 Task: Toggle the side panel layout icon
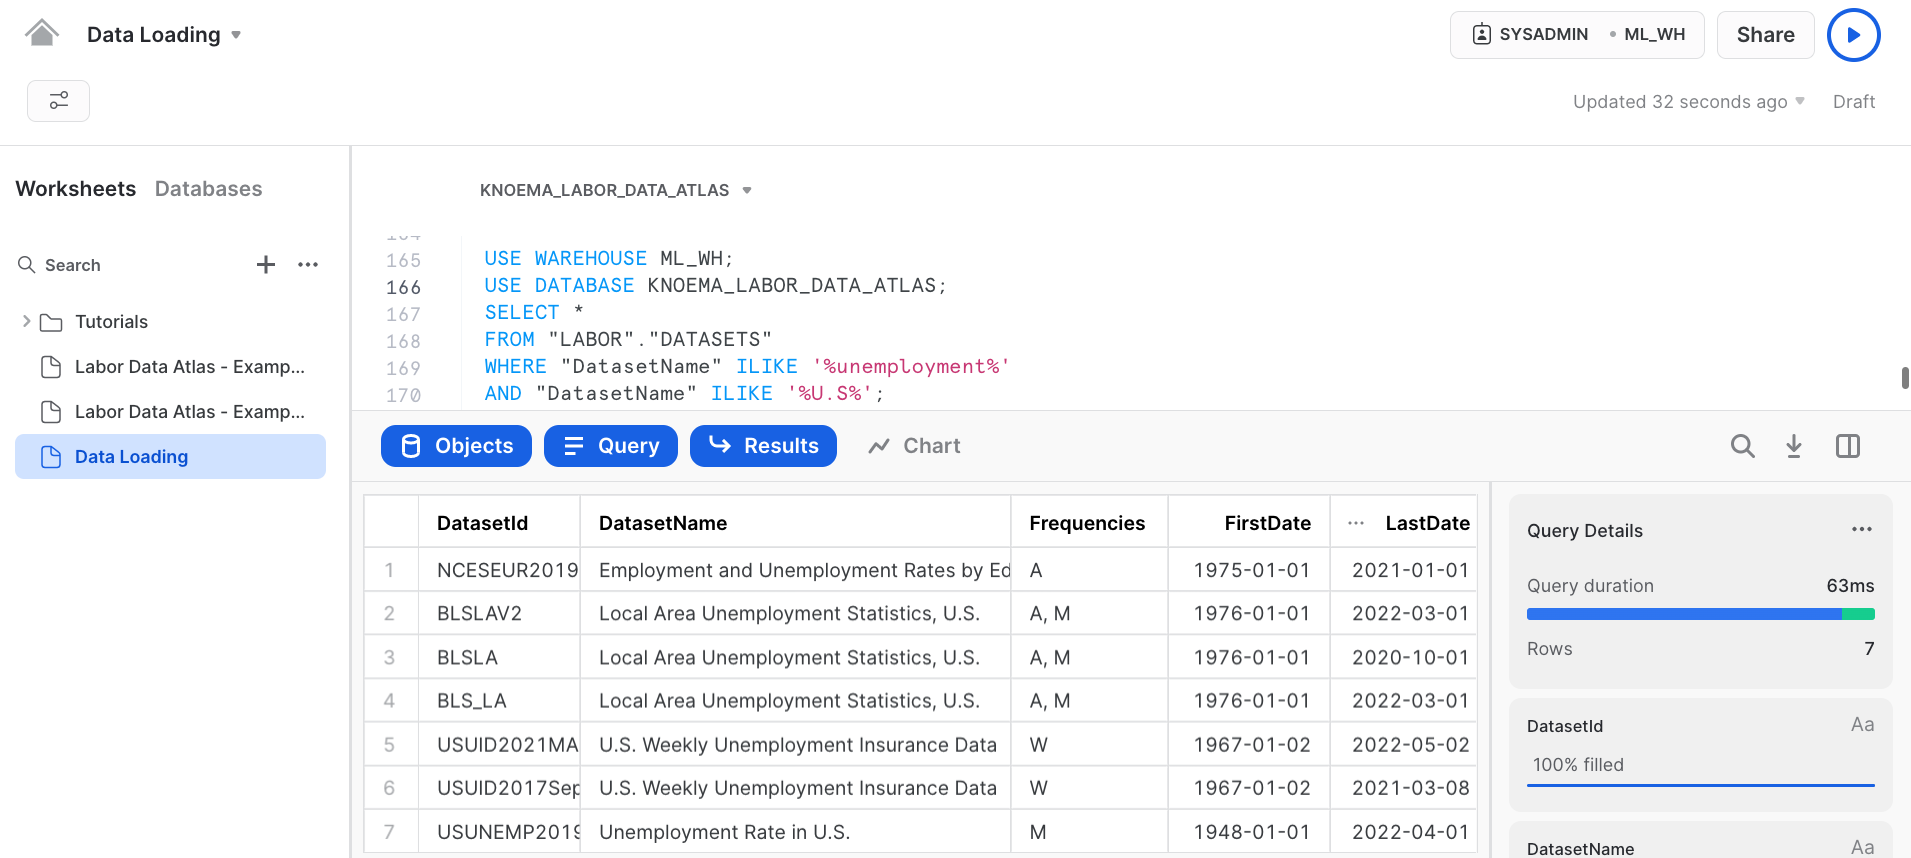click(1847, 446)
